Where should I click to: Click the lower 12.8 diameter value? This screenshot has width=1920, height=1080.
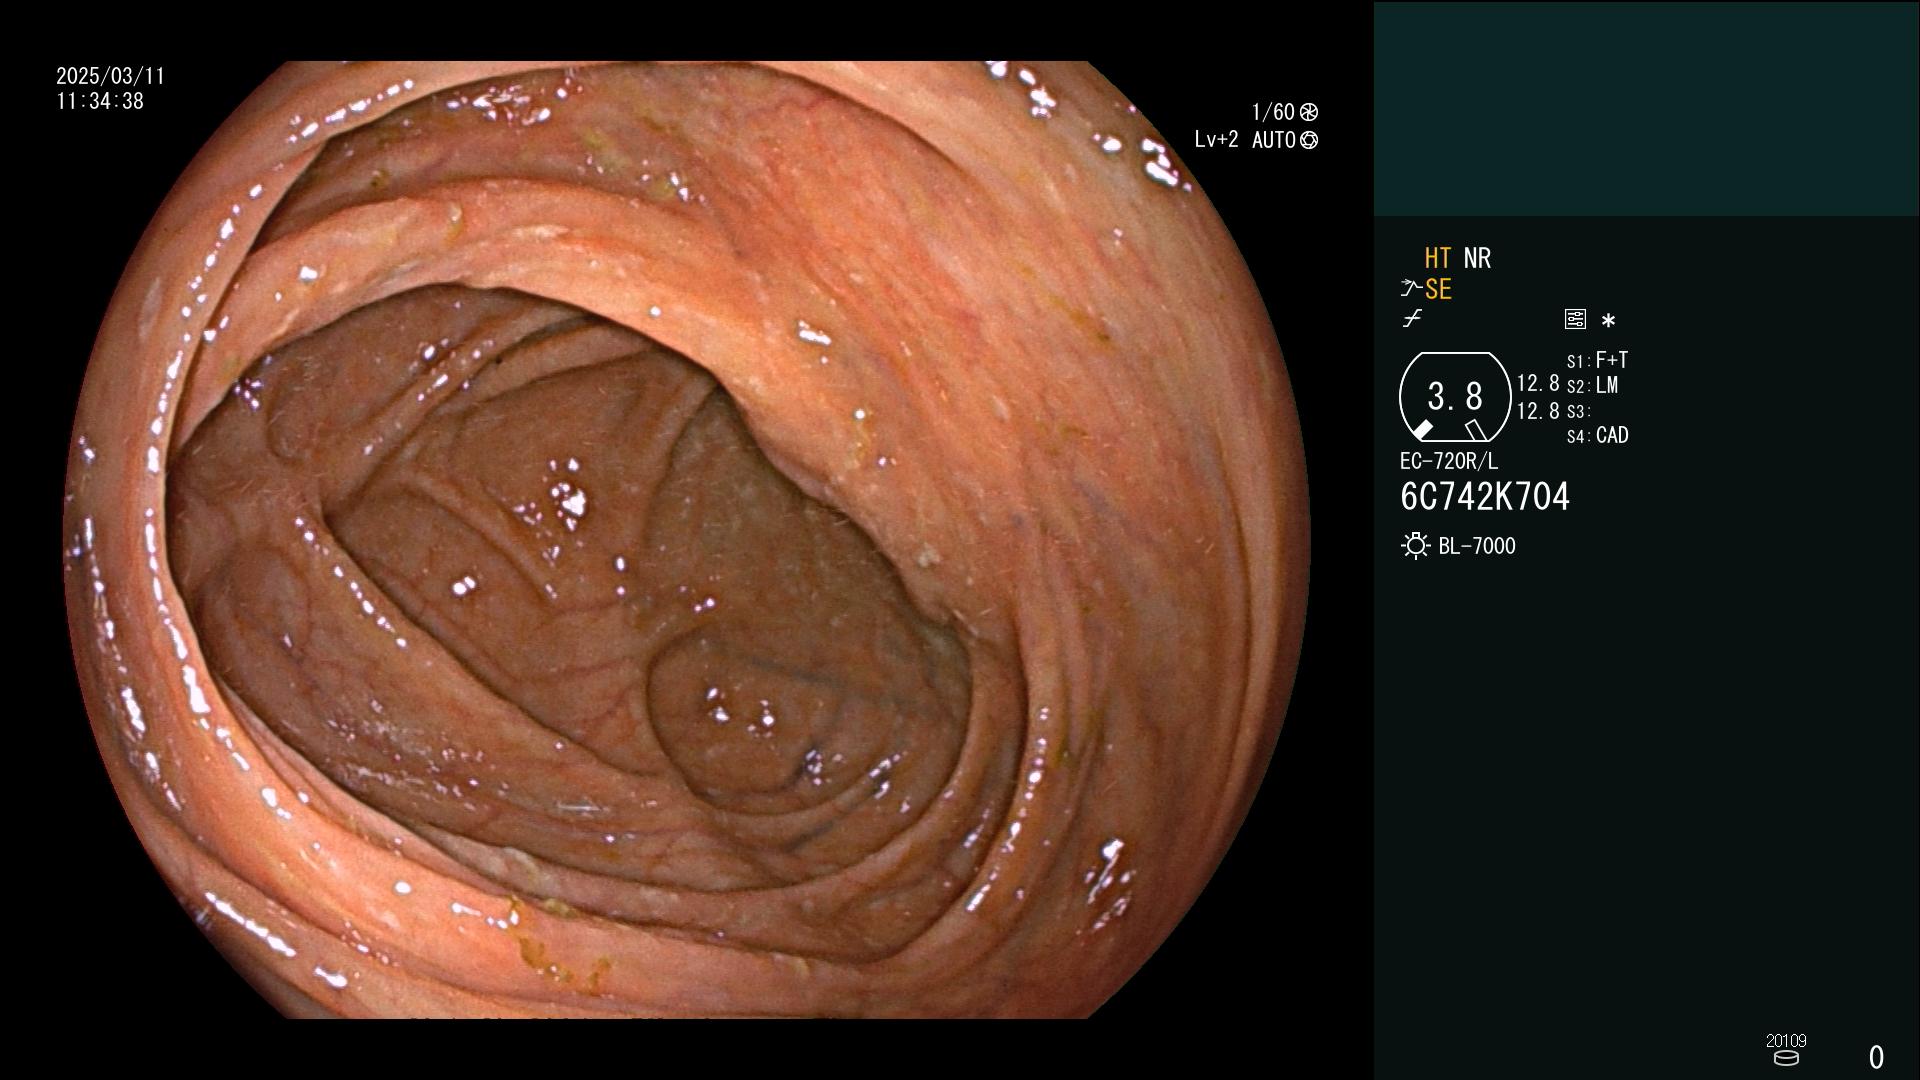pyautogui.click(x=1538, y=411)
